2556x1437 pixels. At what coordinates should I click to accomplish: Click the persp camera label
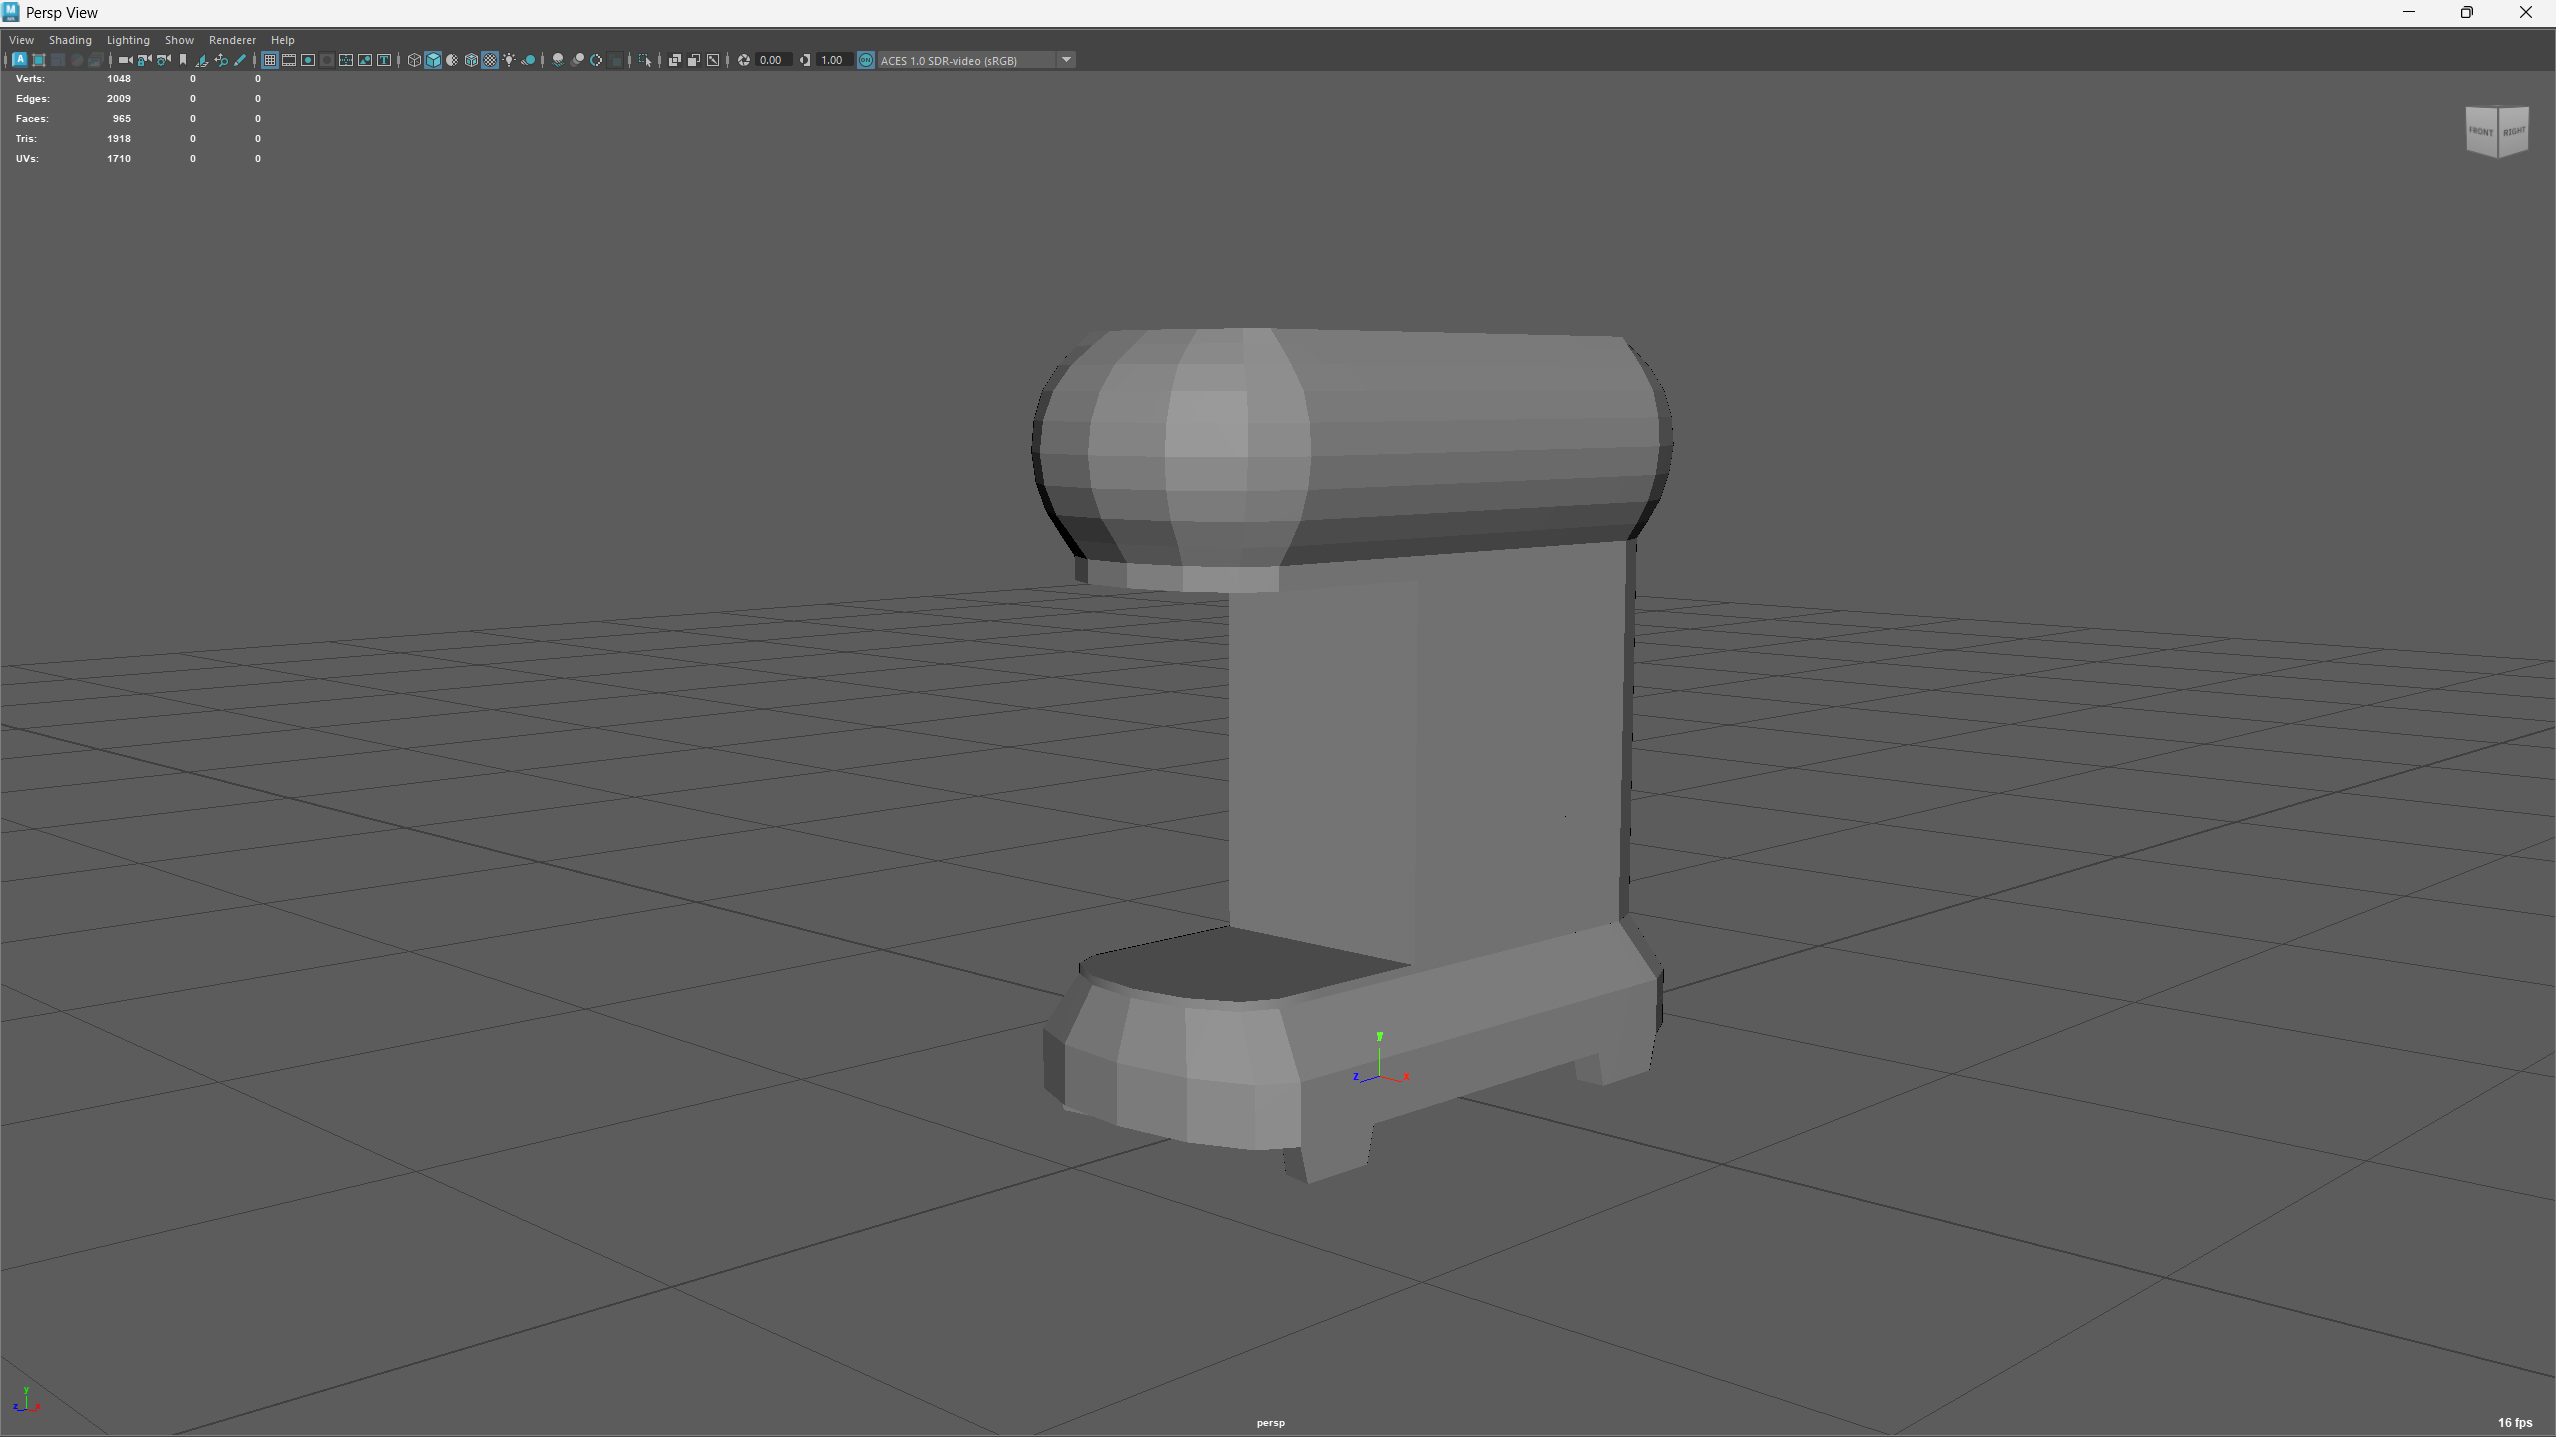click(x=1271, y=1422)
